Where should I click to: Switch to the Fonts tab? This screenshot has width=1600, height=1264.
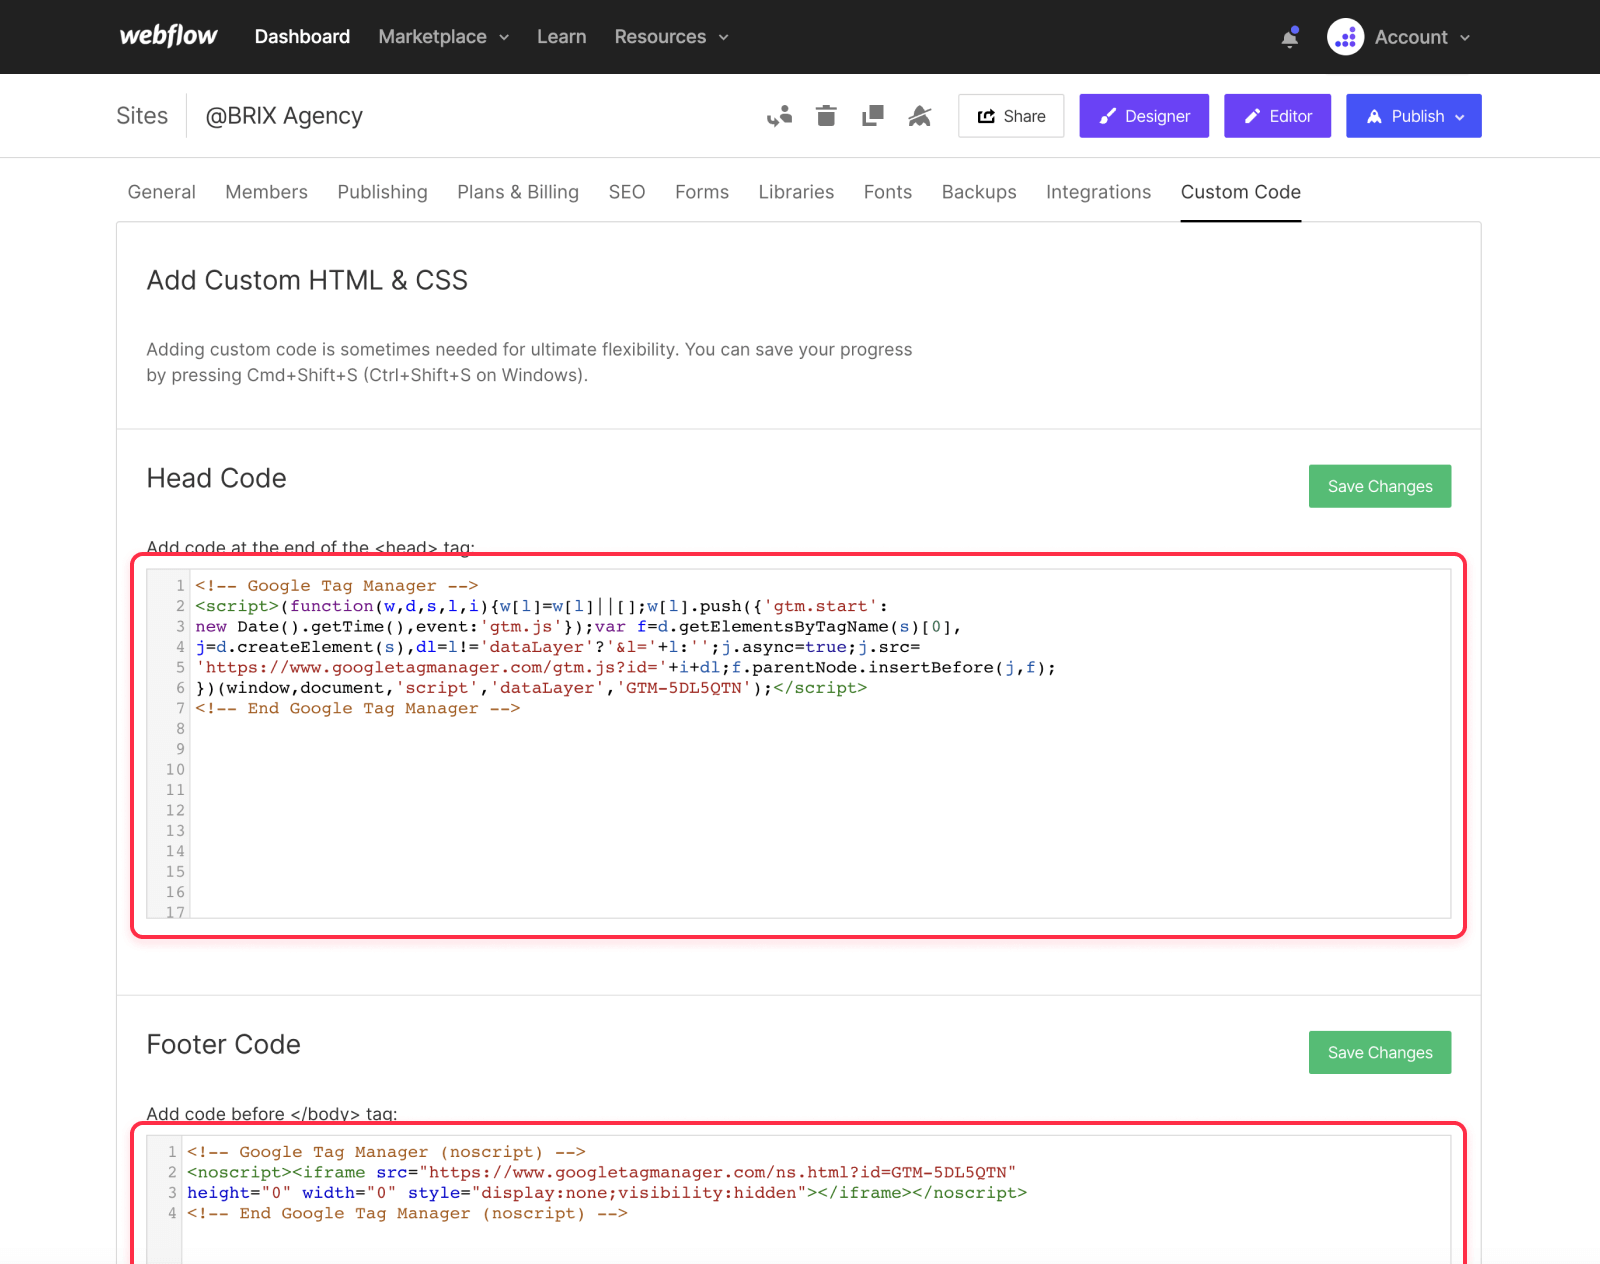point(888,192)
